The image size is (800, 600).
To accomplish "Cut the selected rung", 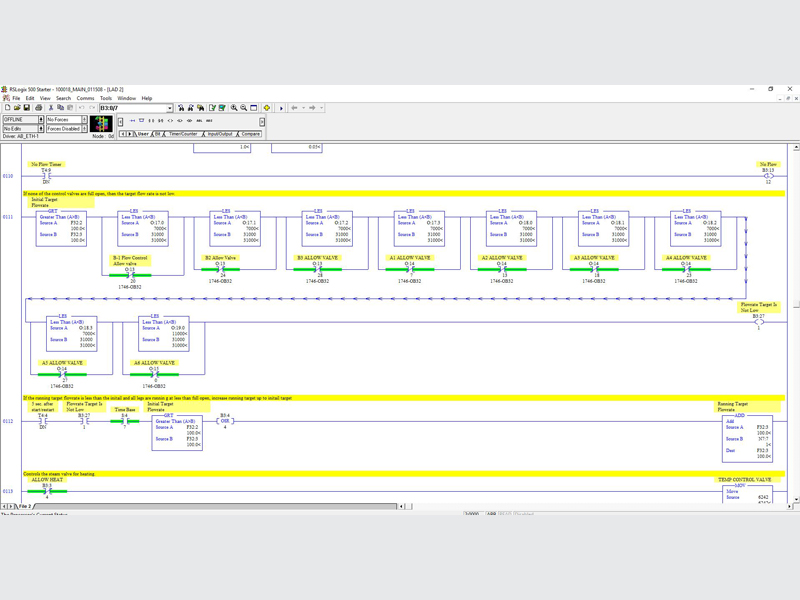I will pos(51,108).
